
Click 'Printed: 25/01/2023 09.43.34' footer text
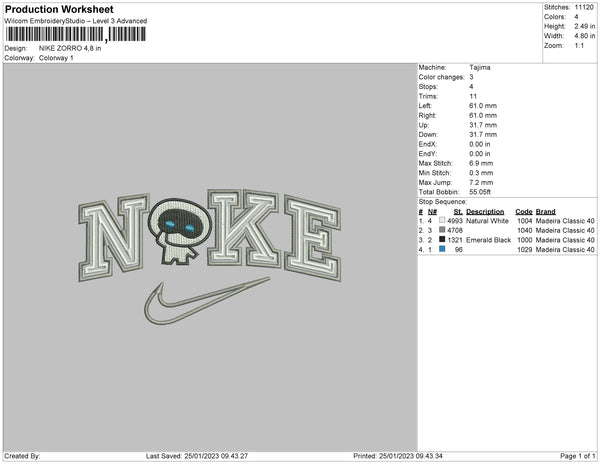click(x=398, y=456)
